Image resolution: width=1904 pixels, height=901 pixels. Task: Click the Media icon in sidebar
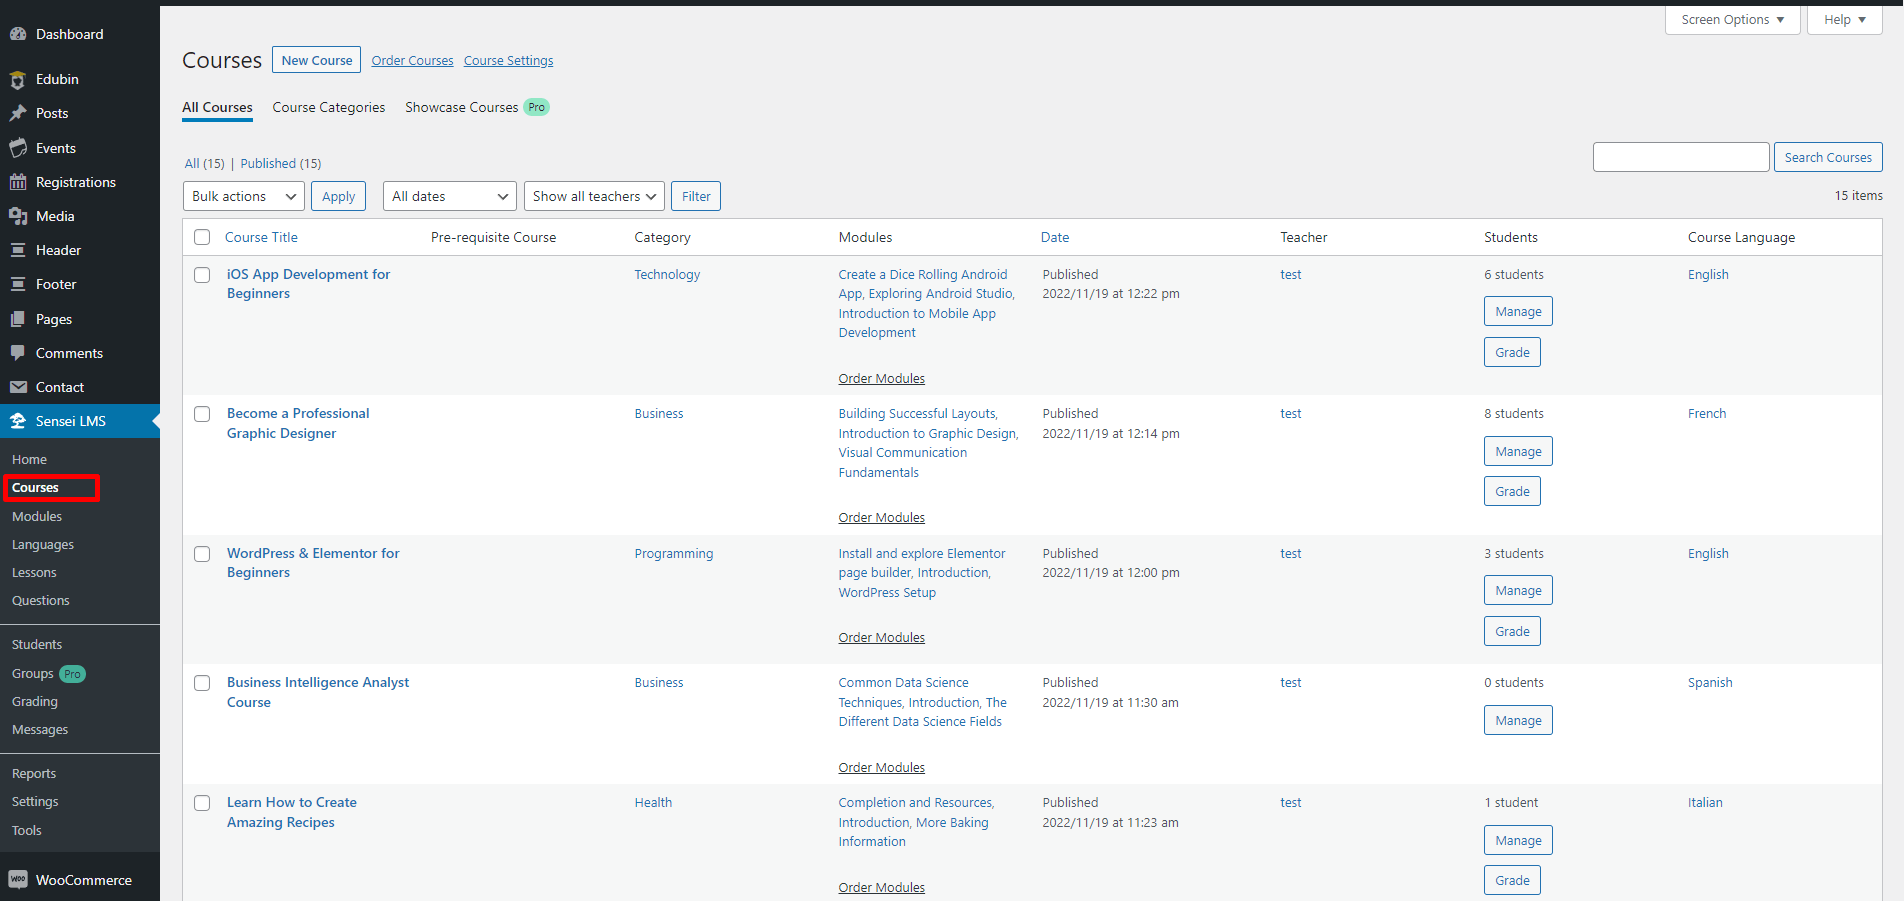[x=18, y=216]
